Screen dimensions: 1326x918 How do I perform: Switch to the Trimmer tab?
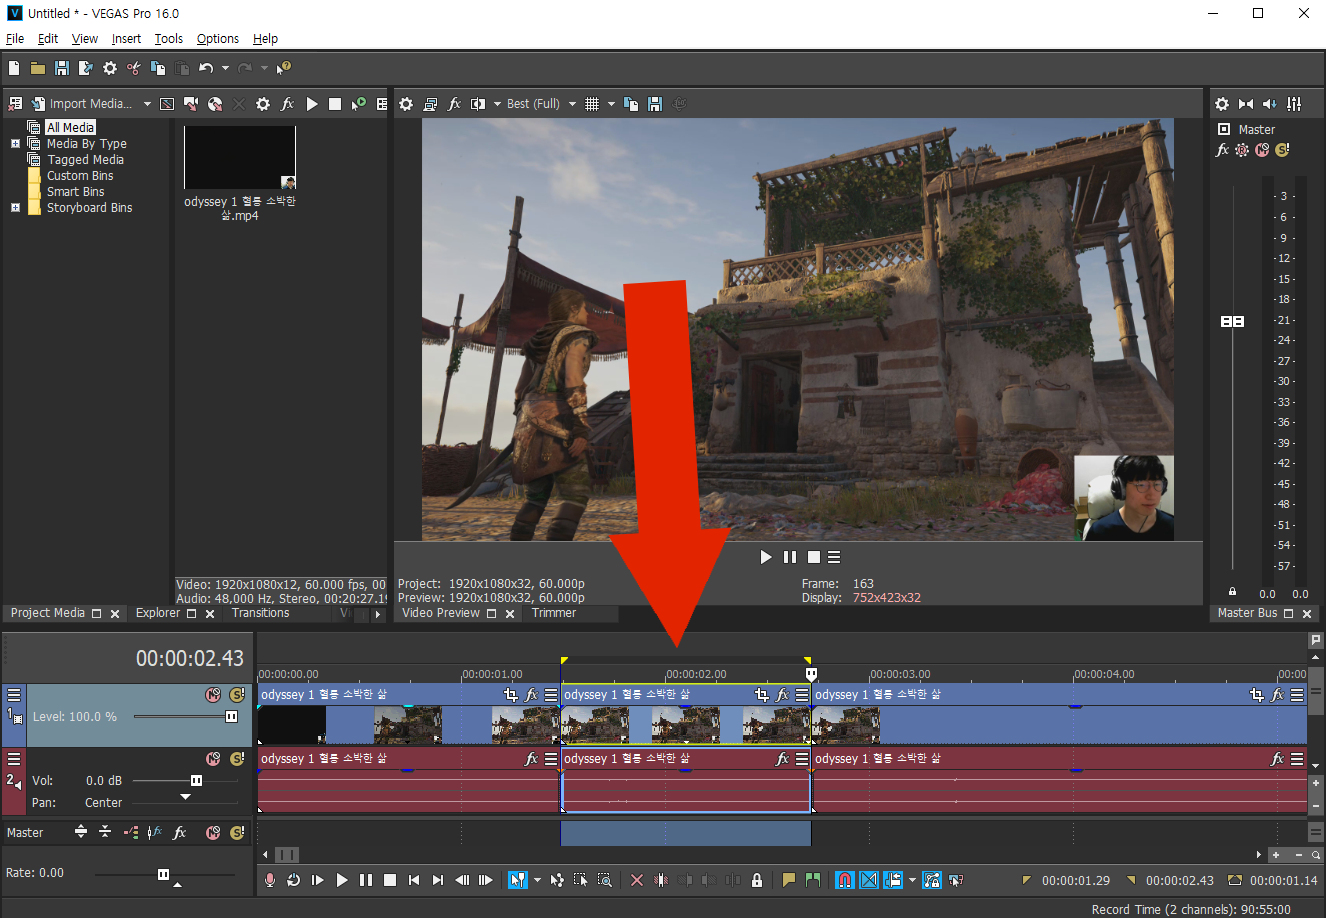(554, 613)
